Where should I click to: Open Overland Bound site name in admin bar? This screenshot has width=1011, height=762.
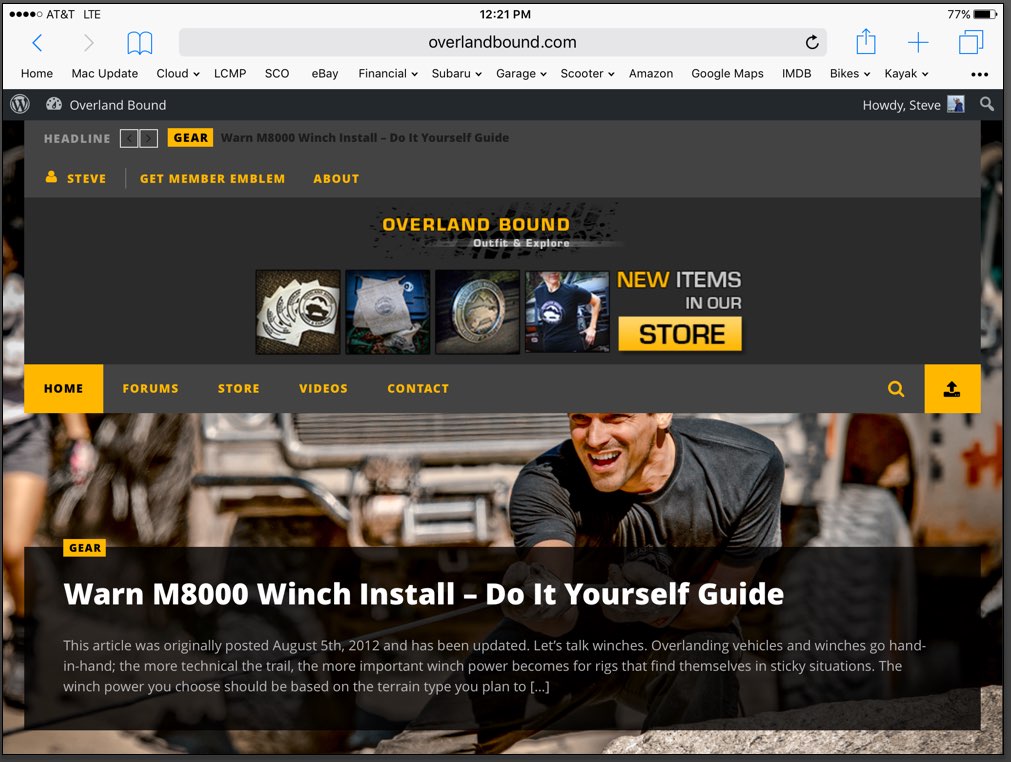tap(117, 105)
